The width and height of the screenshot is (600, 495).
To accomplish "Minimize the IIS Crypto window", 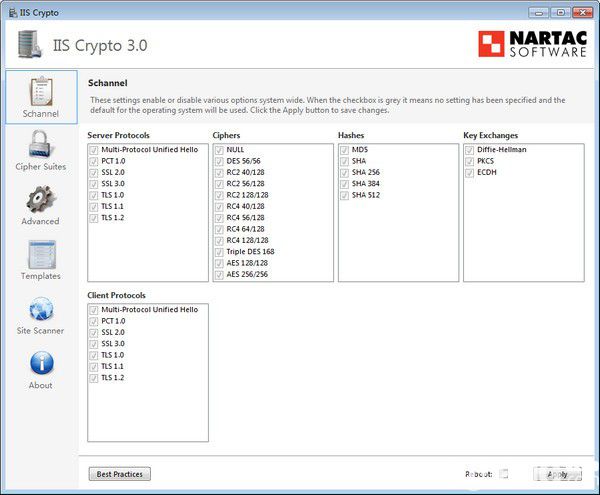I will point(539,13).
